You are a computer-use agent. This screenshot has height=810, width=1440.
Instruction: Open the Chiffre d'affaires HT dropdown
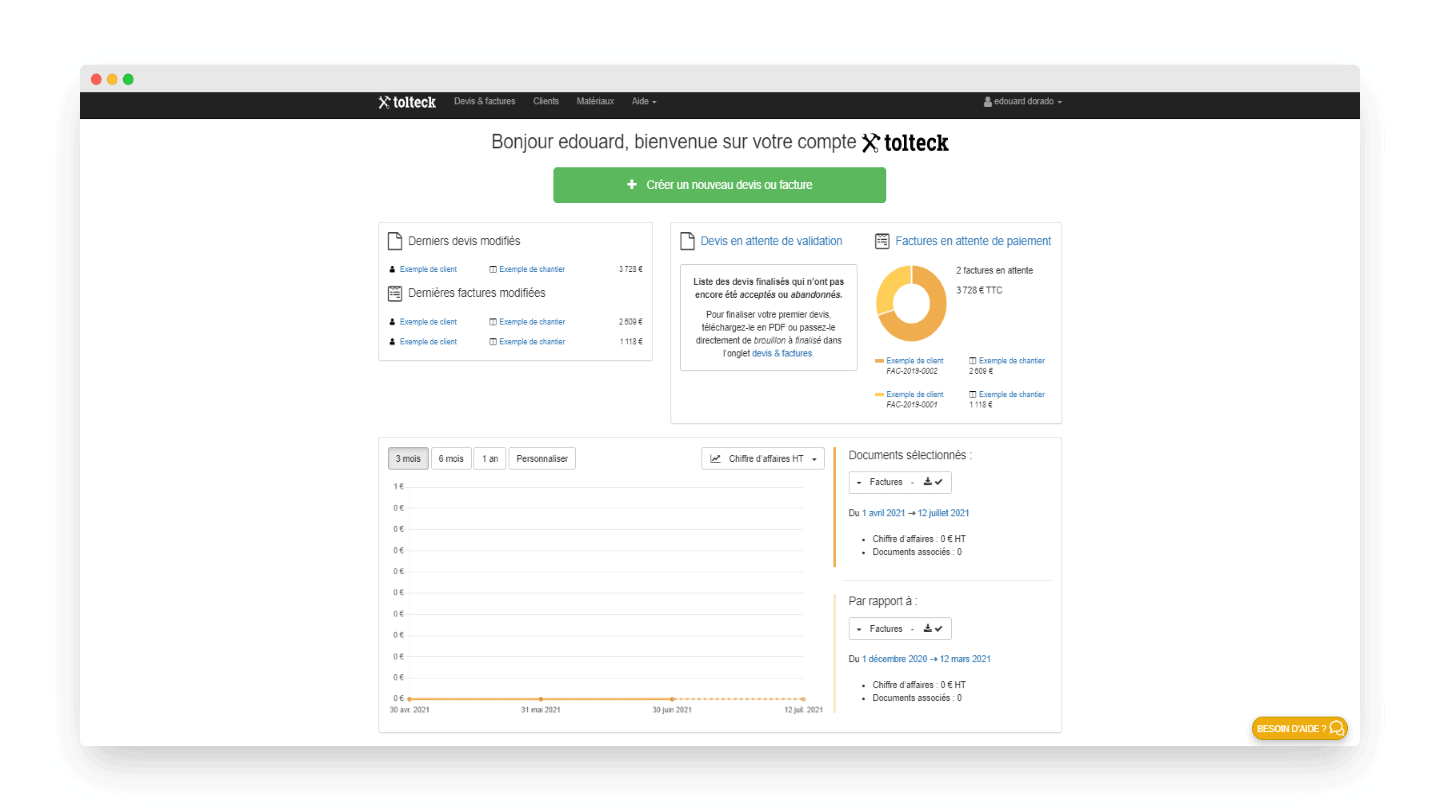coord(764,459)
